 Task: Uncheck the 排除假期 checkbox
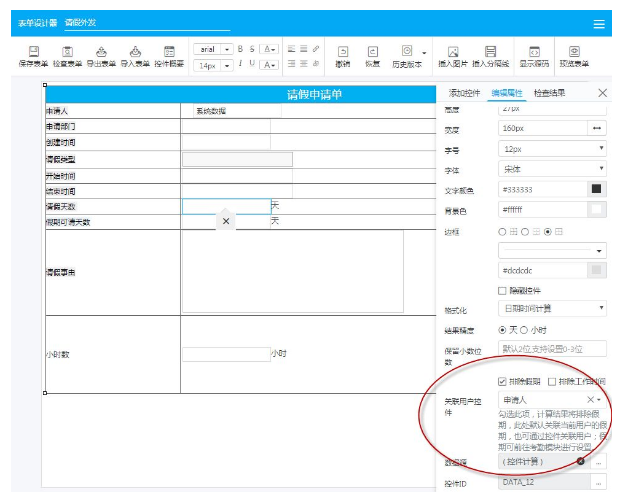point(503,381)
